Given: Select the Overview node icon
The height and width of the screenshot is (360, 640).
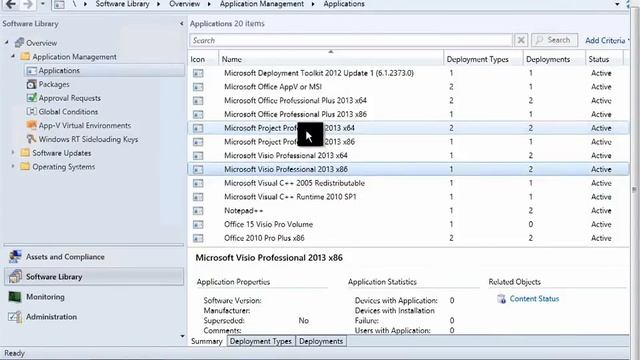Looking at the screenshot, I should tap(19, 42).
